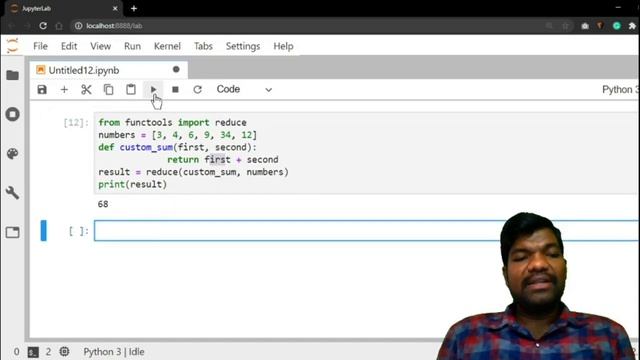
Task: Click the site information icon in address bar
Action: click(78, 26)
